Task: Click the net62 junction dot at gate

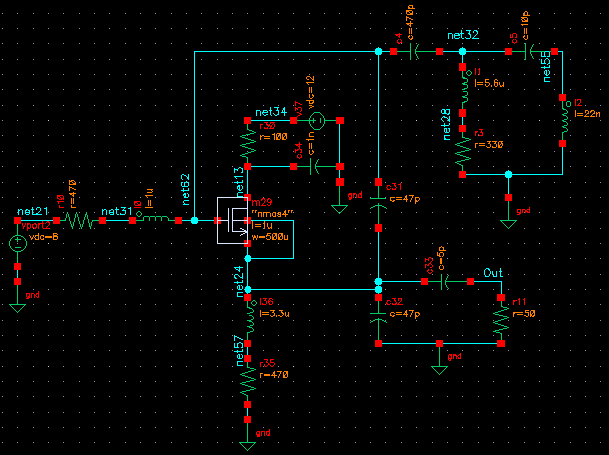Action: coord(195,220)
